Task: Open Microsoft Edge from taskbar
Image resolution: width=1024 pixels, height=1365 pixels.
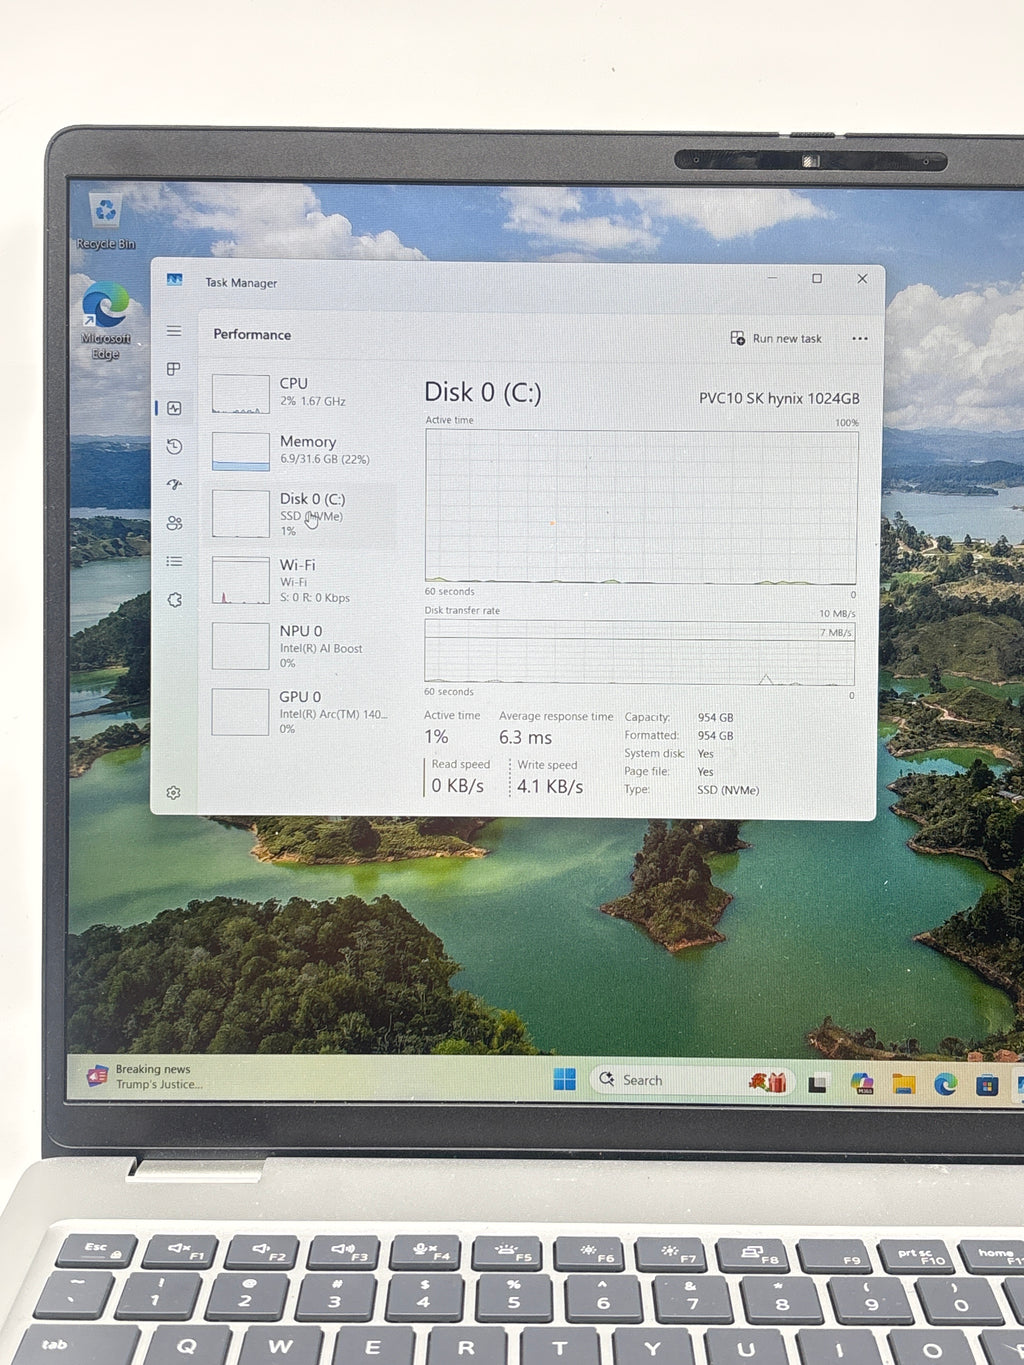Action: [x=945, y=1084]
